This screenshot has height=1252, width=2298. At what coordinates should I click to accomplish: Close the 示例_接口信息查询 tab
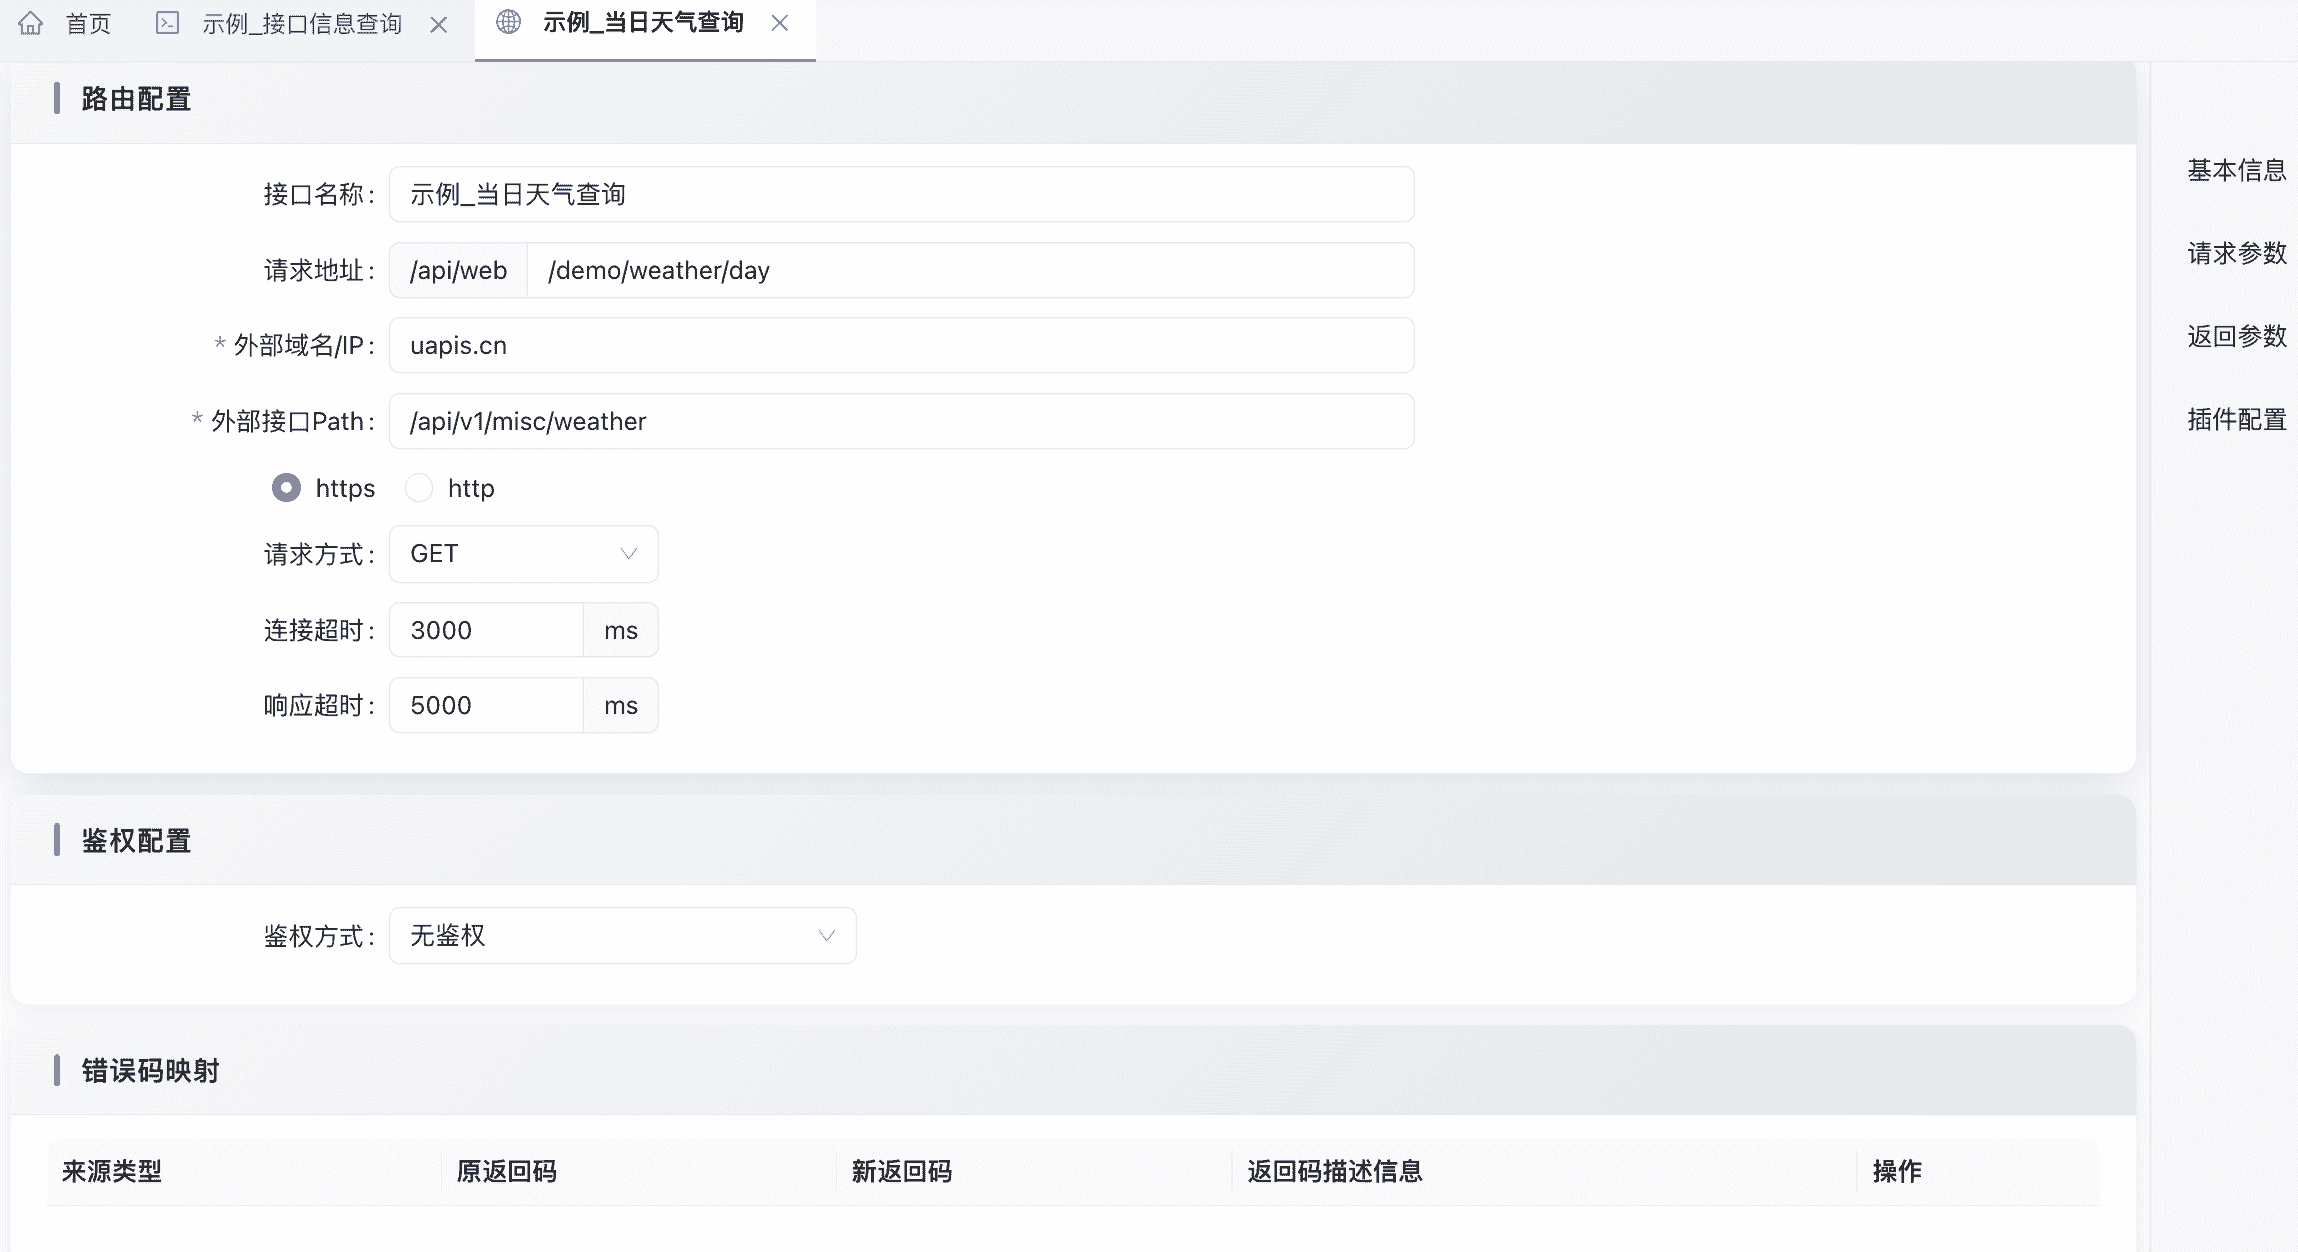pyautogui.click(x=439, y=25)
